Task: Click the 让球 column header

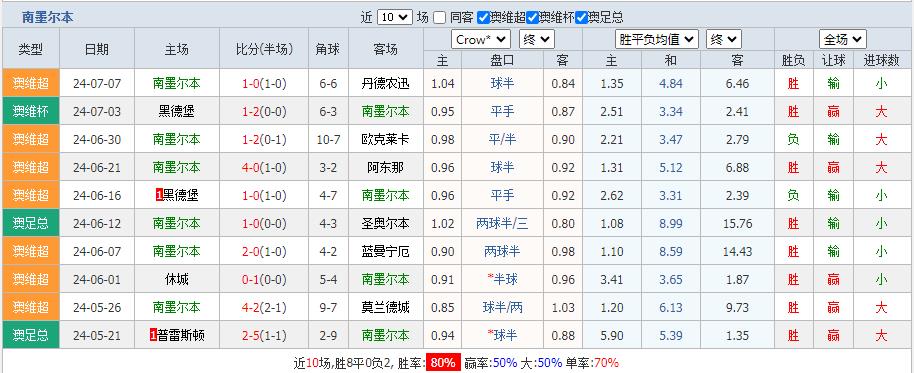Action: click(834, 59)
